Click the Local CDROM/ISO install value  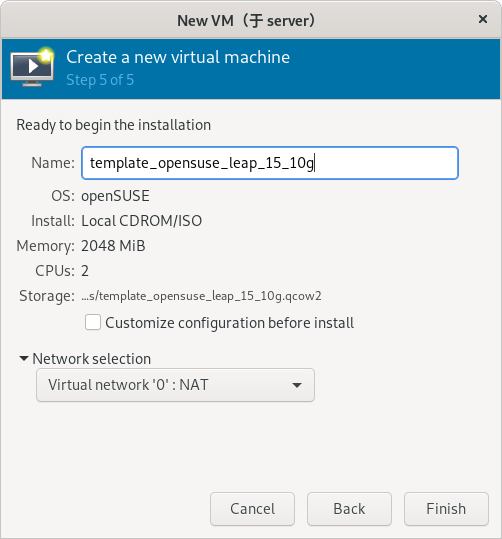coord(141,221)
